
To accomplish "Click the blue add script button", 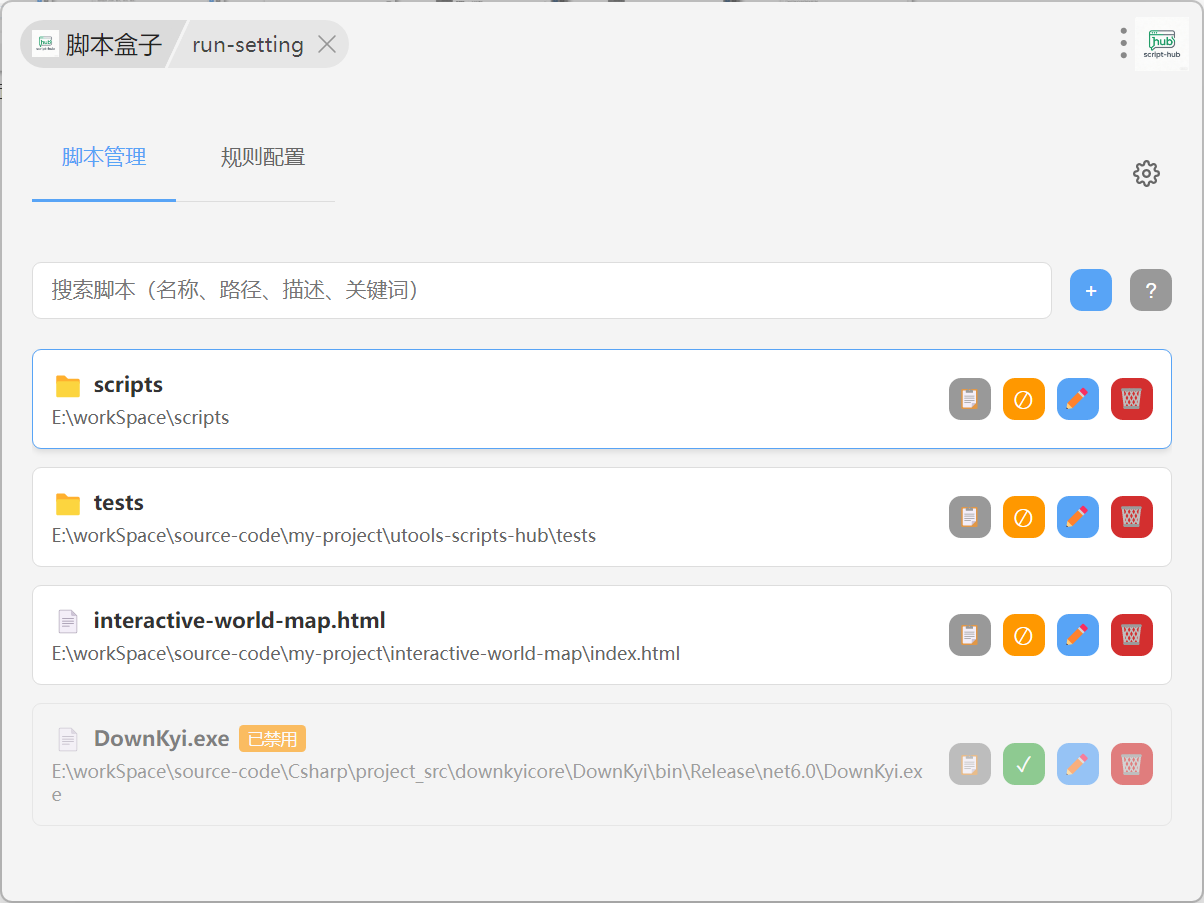I will point(1090,291).
